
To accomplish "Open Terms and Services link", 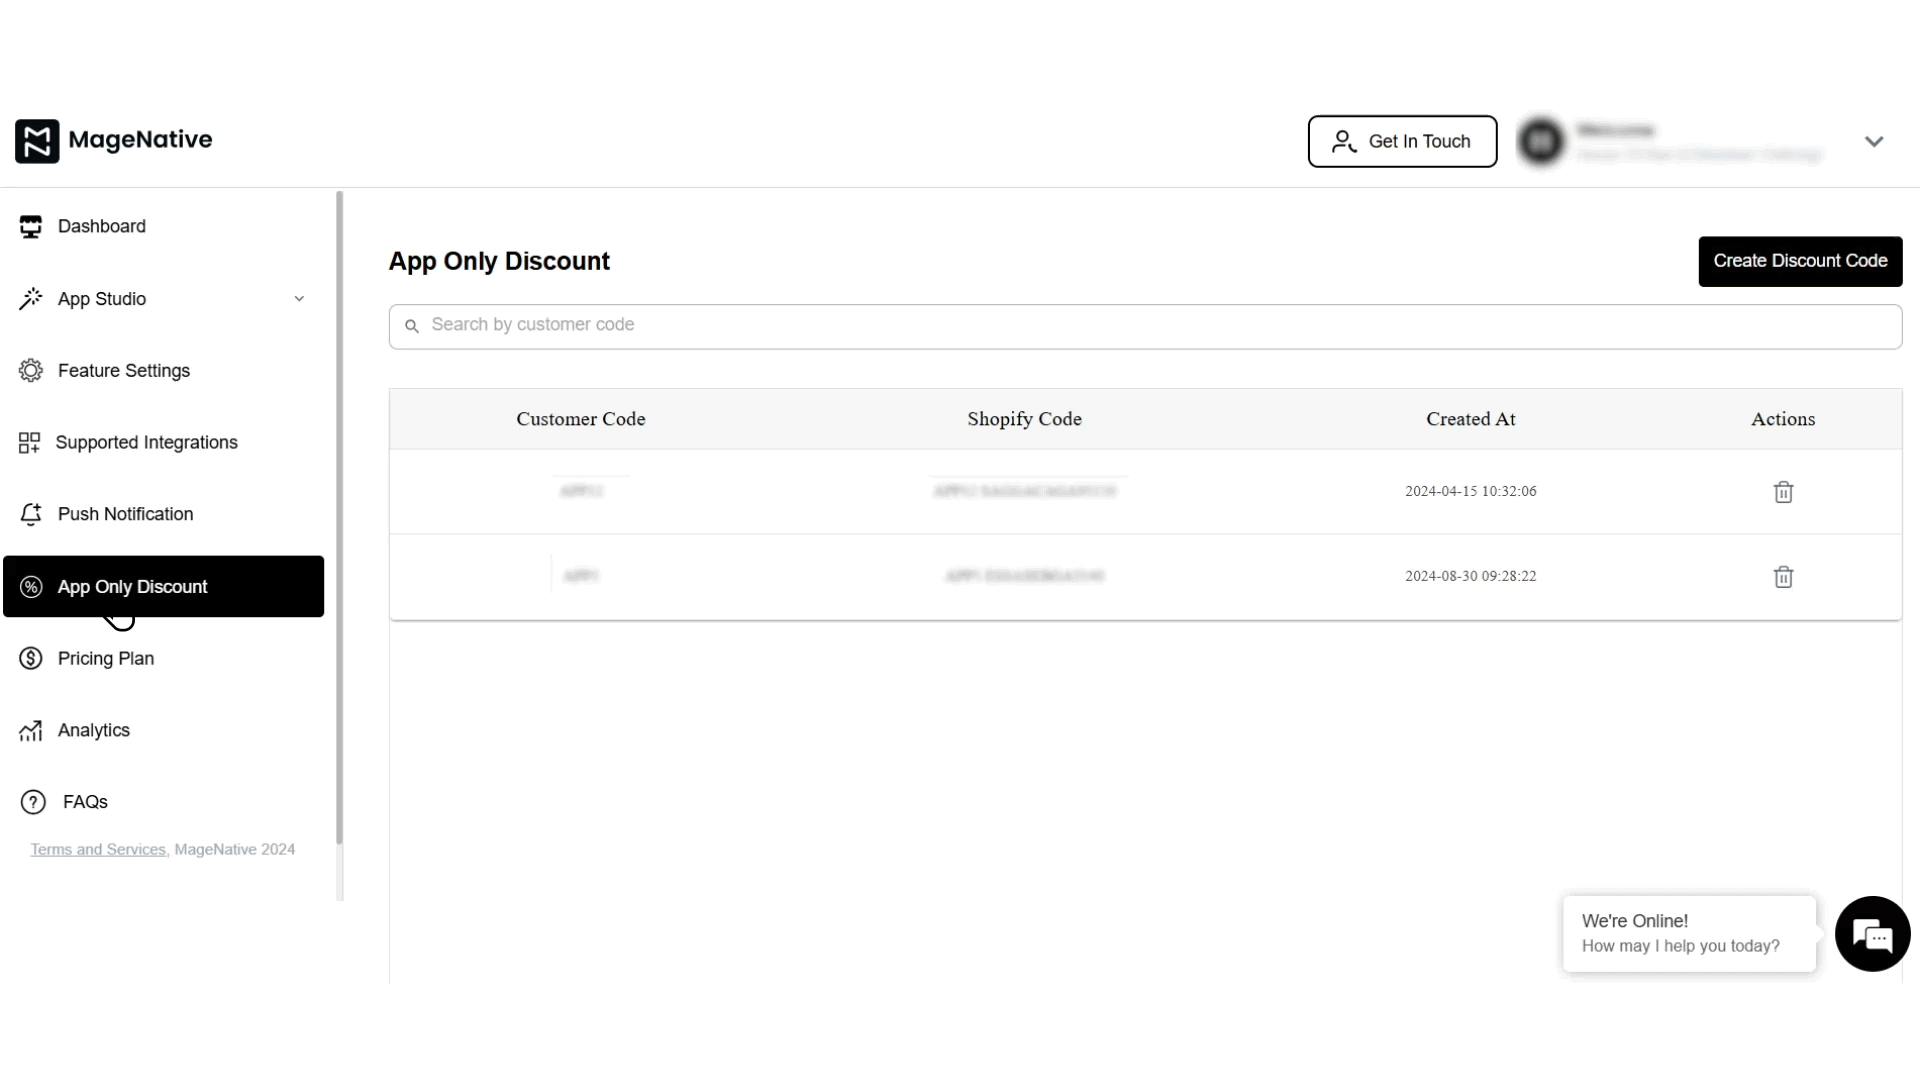I will coord(96,849).
